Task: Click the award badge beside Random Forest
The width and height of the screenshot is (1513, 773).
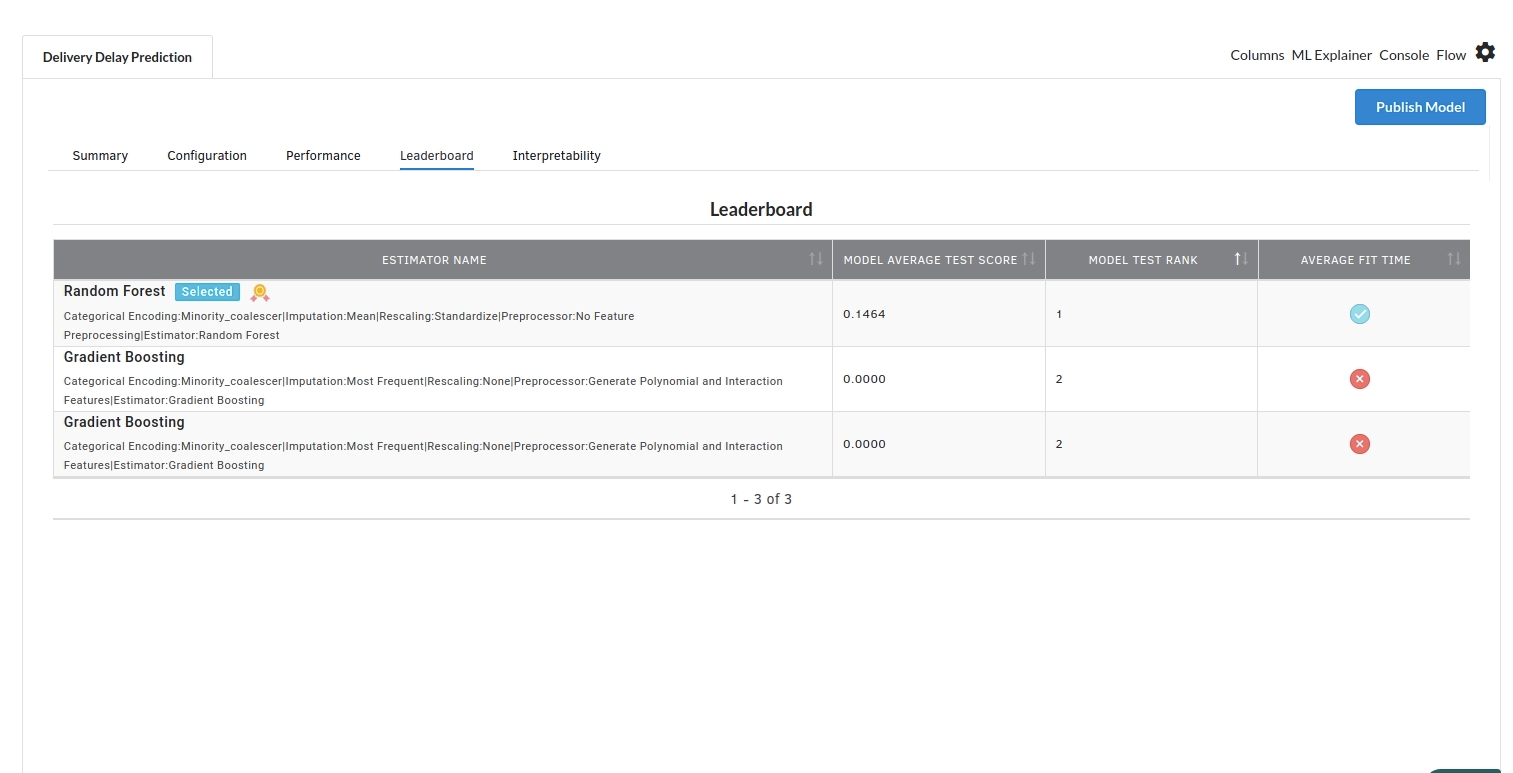Action: point(260,292)
